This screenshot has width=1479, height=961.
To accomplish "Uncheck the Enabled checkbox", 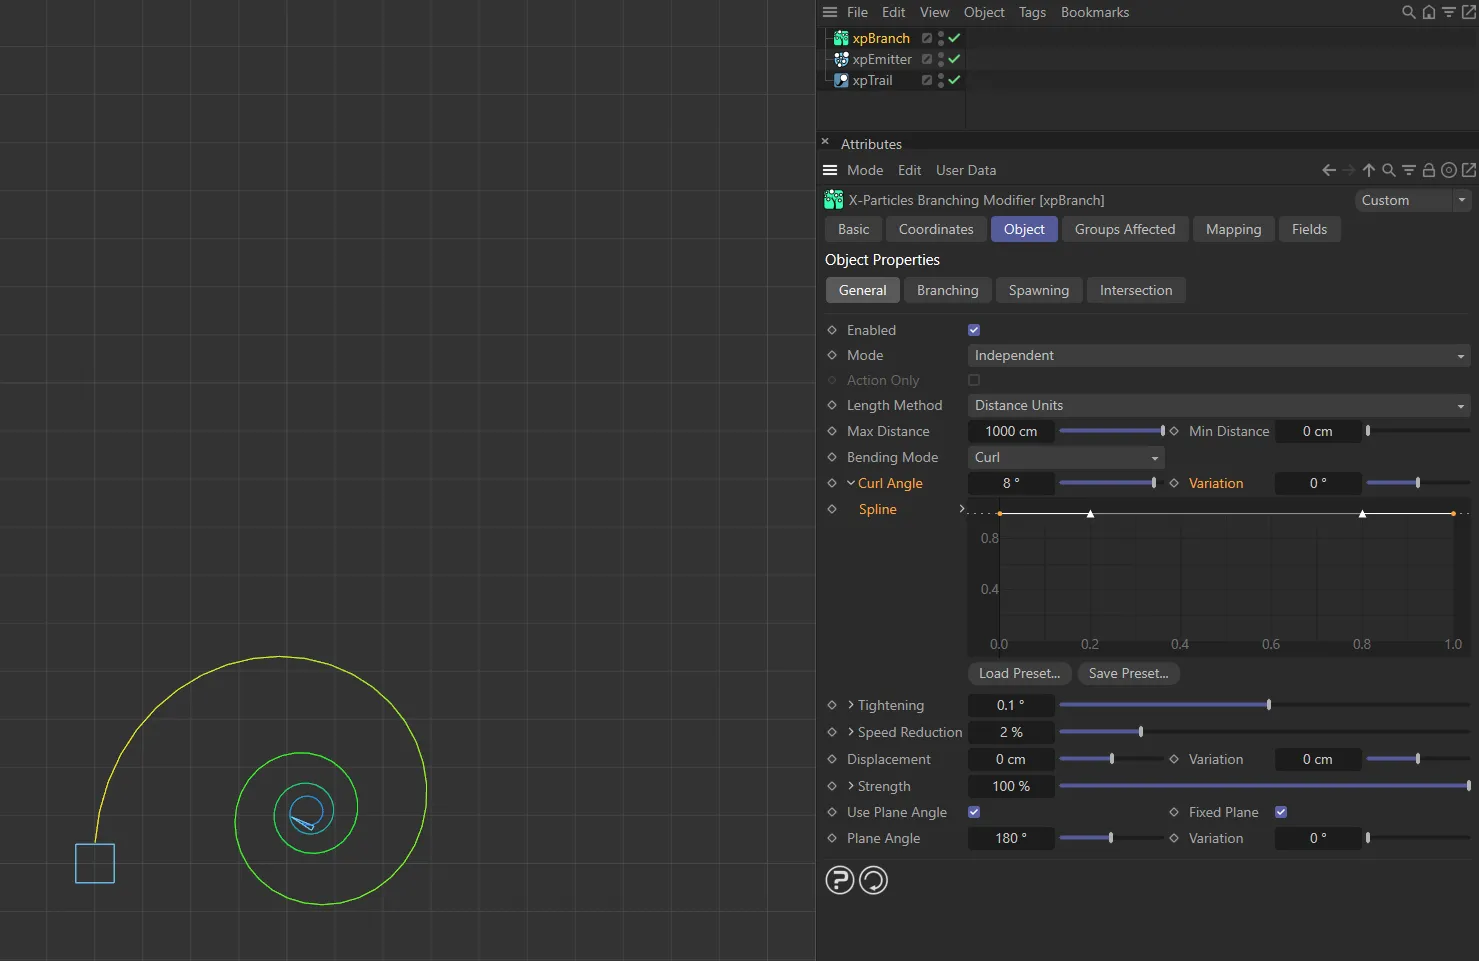I will [x=973, y=329].
